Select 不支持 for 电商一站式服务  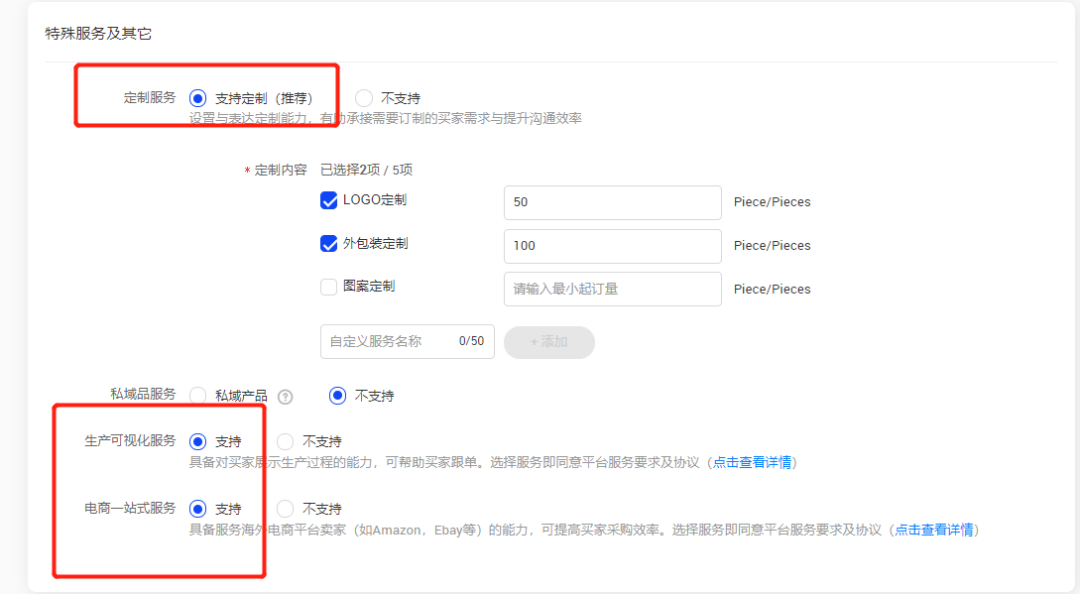(x=284, y=509)
